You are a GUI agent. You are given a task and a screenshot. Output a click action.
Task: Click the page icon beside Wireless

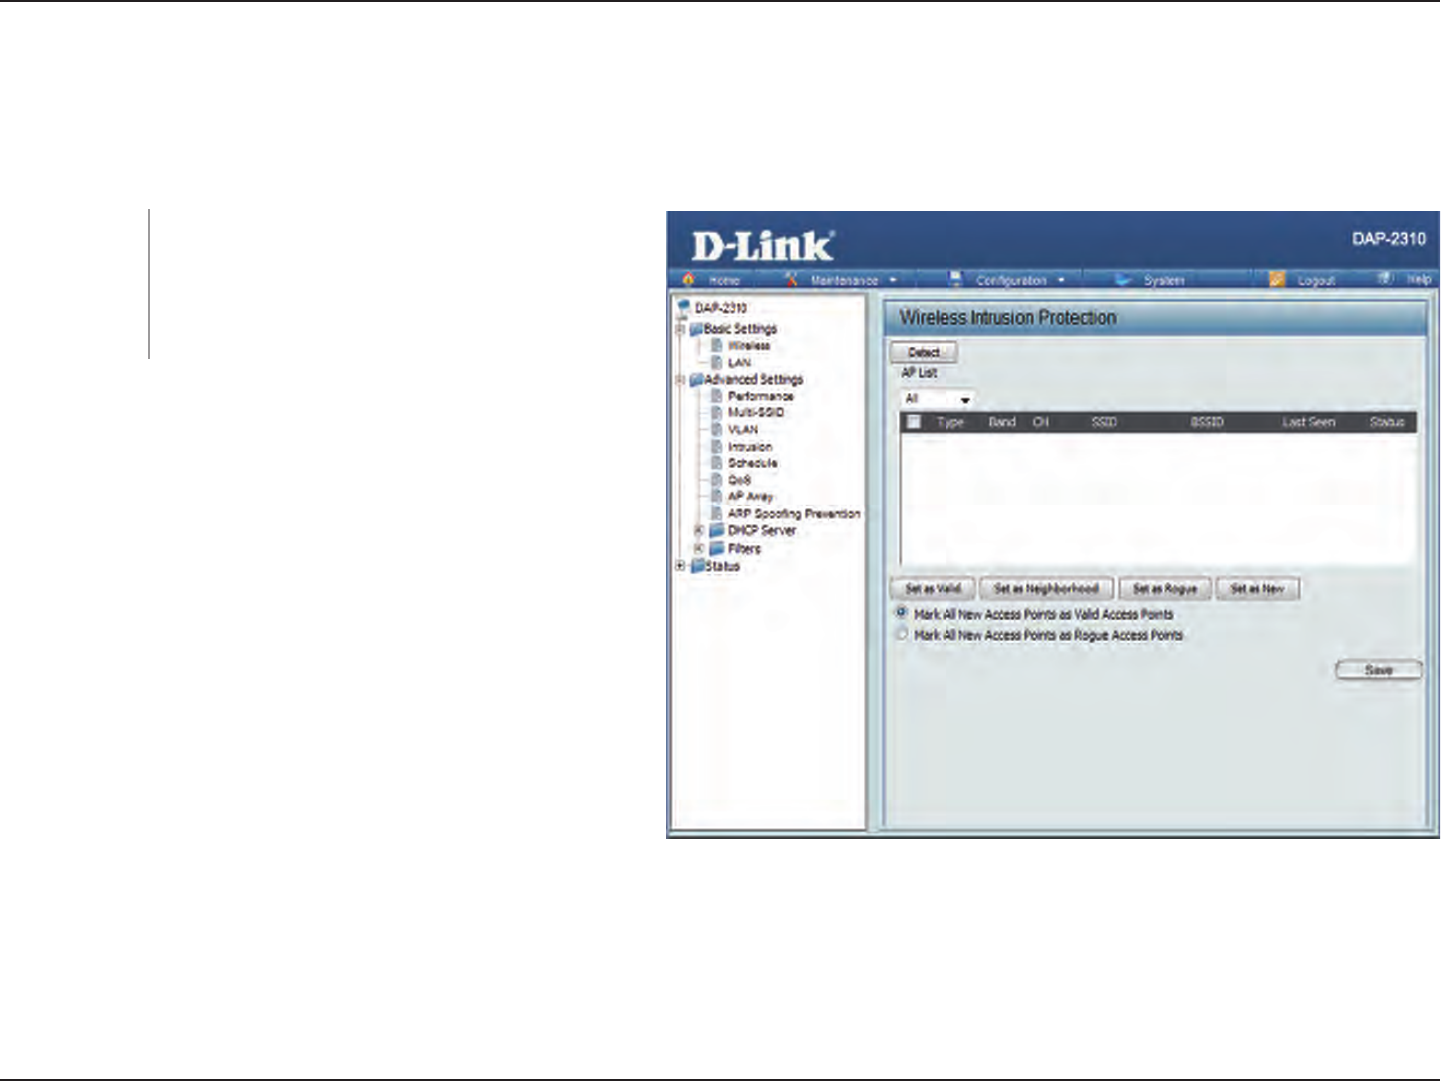(x=716, y=346)
